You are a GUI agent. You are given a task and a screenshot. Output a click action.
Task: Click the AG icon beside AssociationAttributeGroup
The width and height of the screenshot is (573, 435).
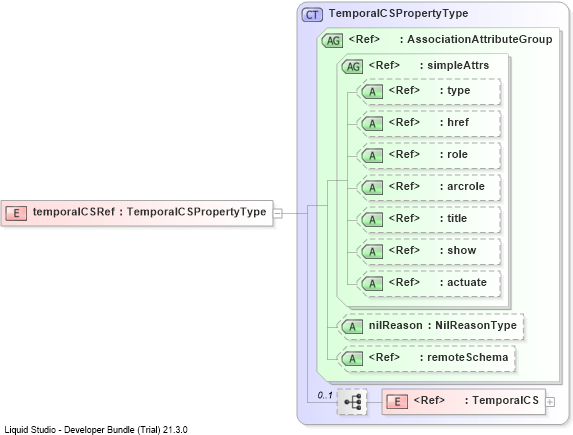333,41
